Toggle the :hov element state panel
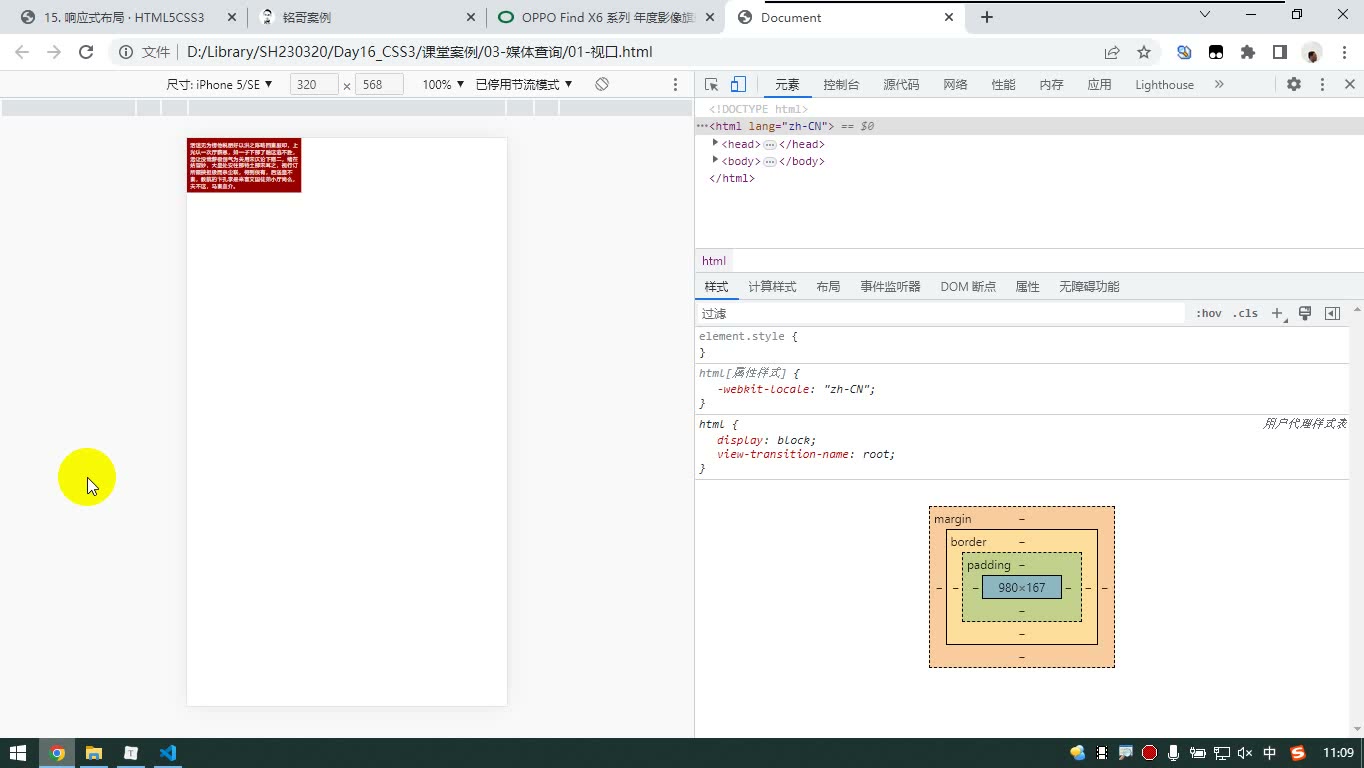1364x768 pixels. [x=1209, y=314]
